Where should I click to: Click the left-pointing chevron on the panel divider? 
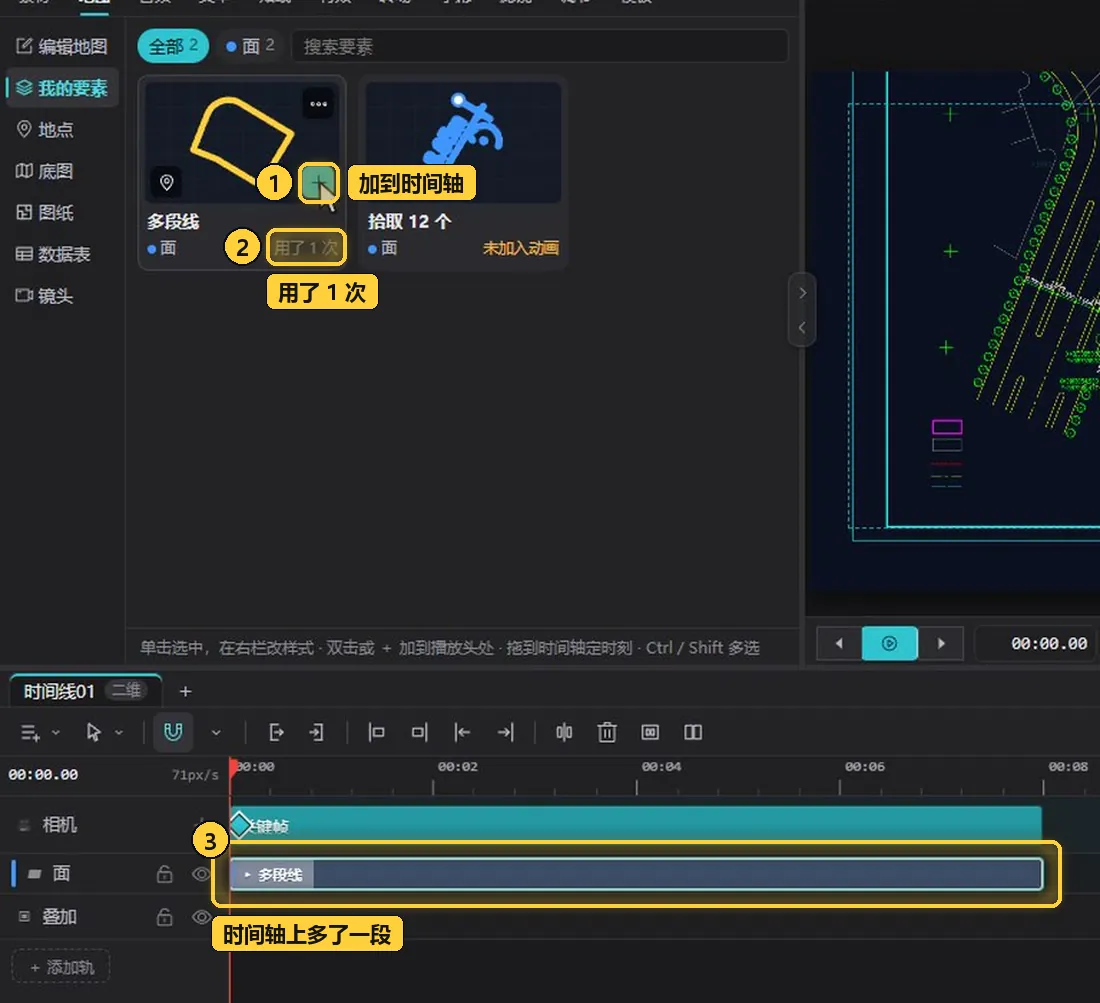tap(803, 328)
